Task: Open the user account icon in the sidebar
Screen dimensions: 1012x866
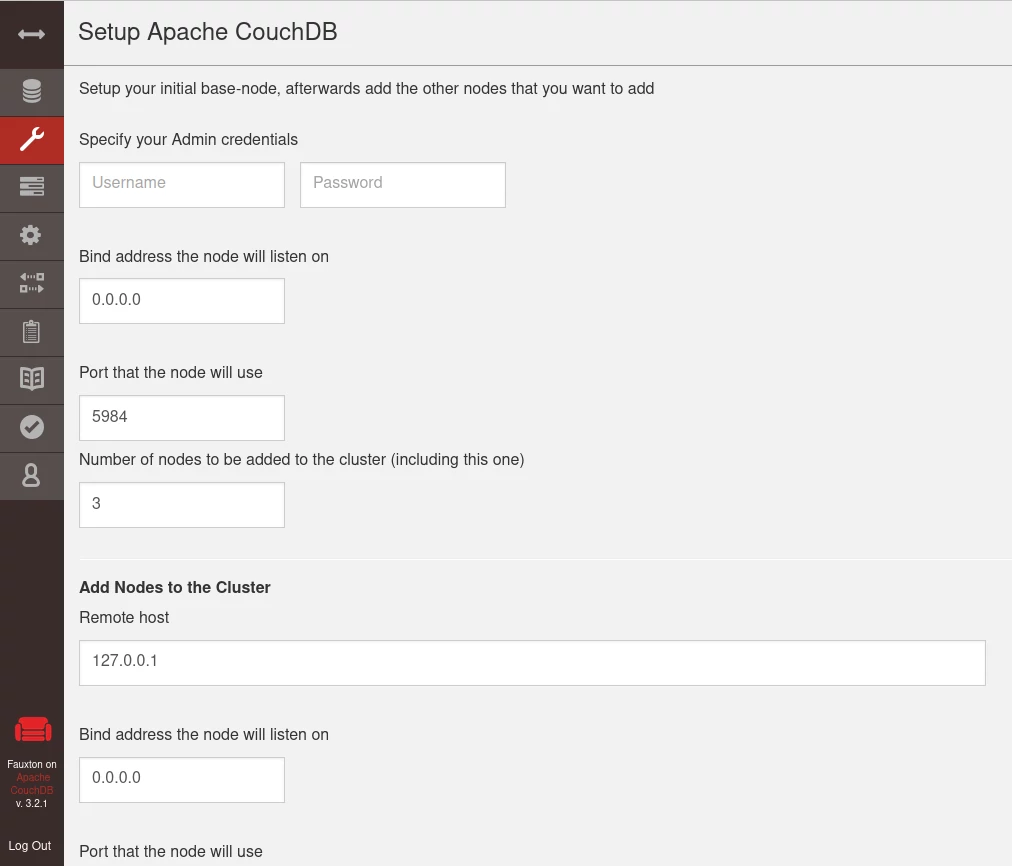Action: pyautogui.click(x=31, y=475)
